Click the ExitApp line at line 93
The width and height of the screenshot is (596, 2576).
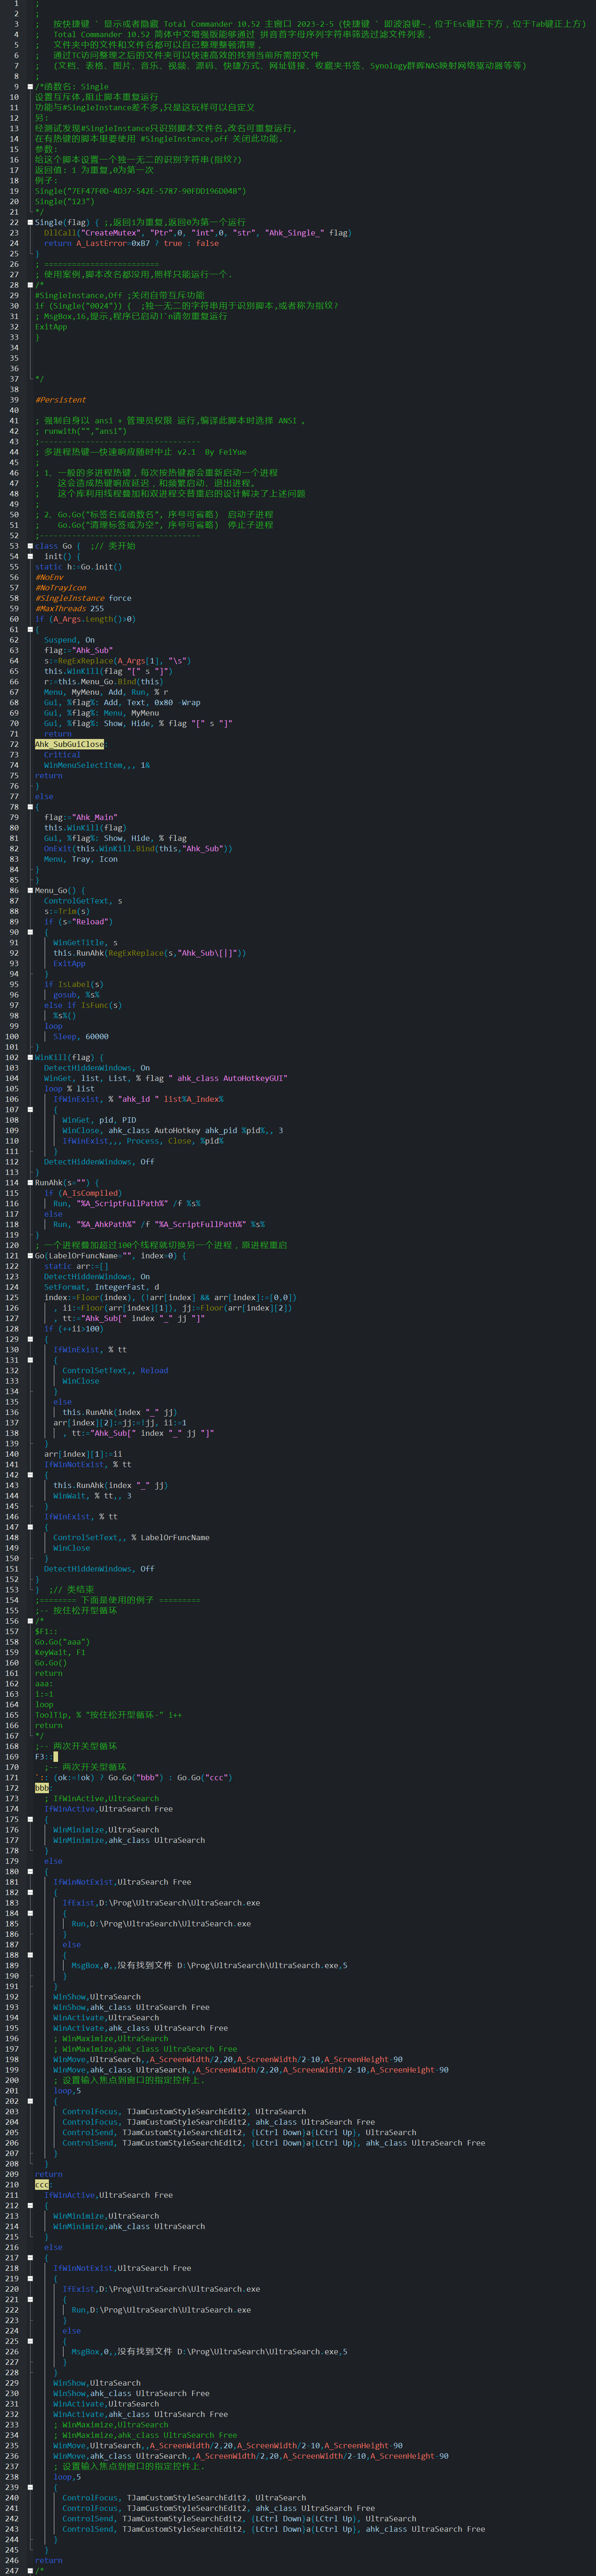(x=69, y=963)
